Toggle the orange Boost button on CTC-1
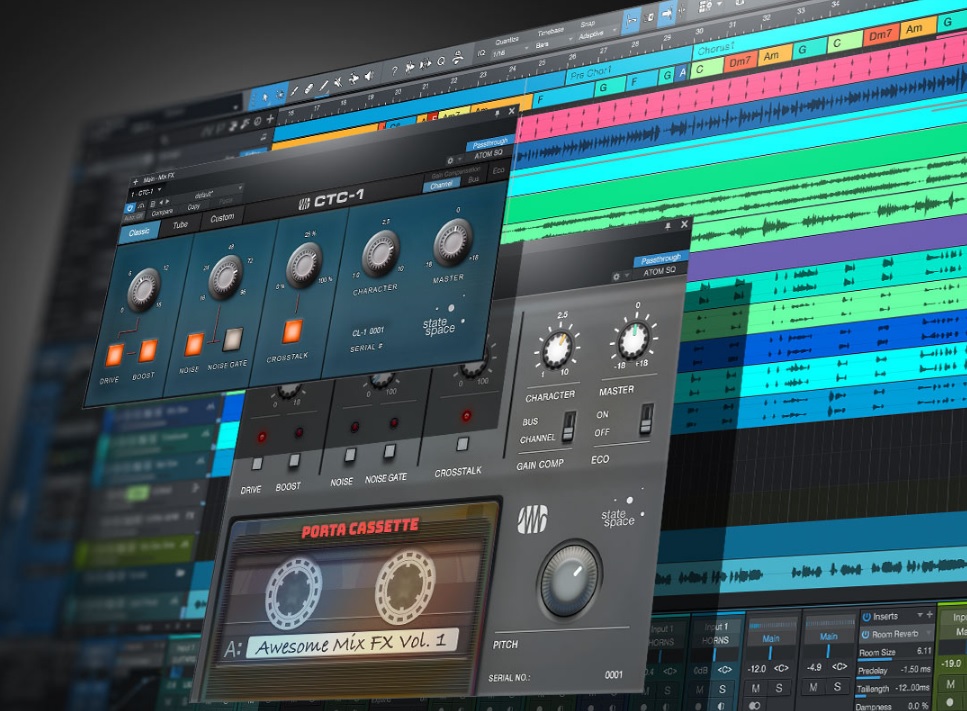 [x=147, y=351]
